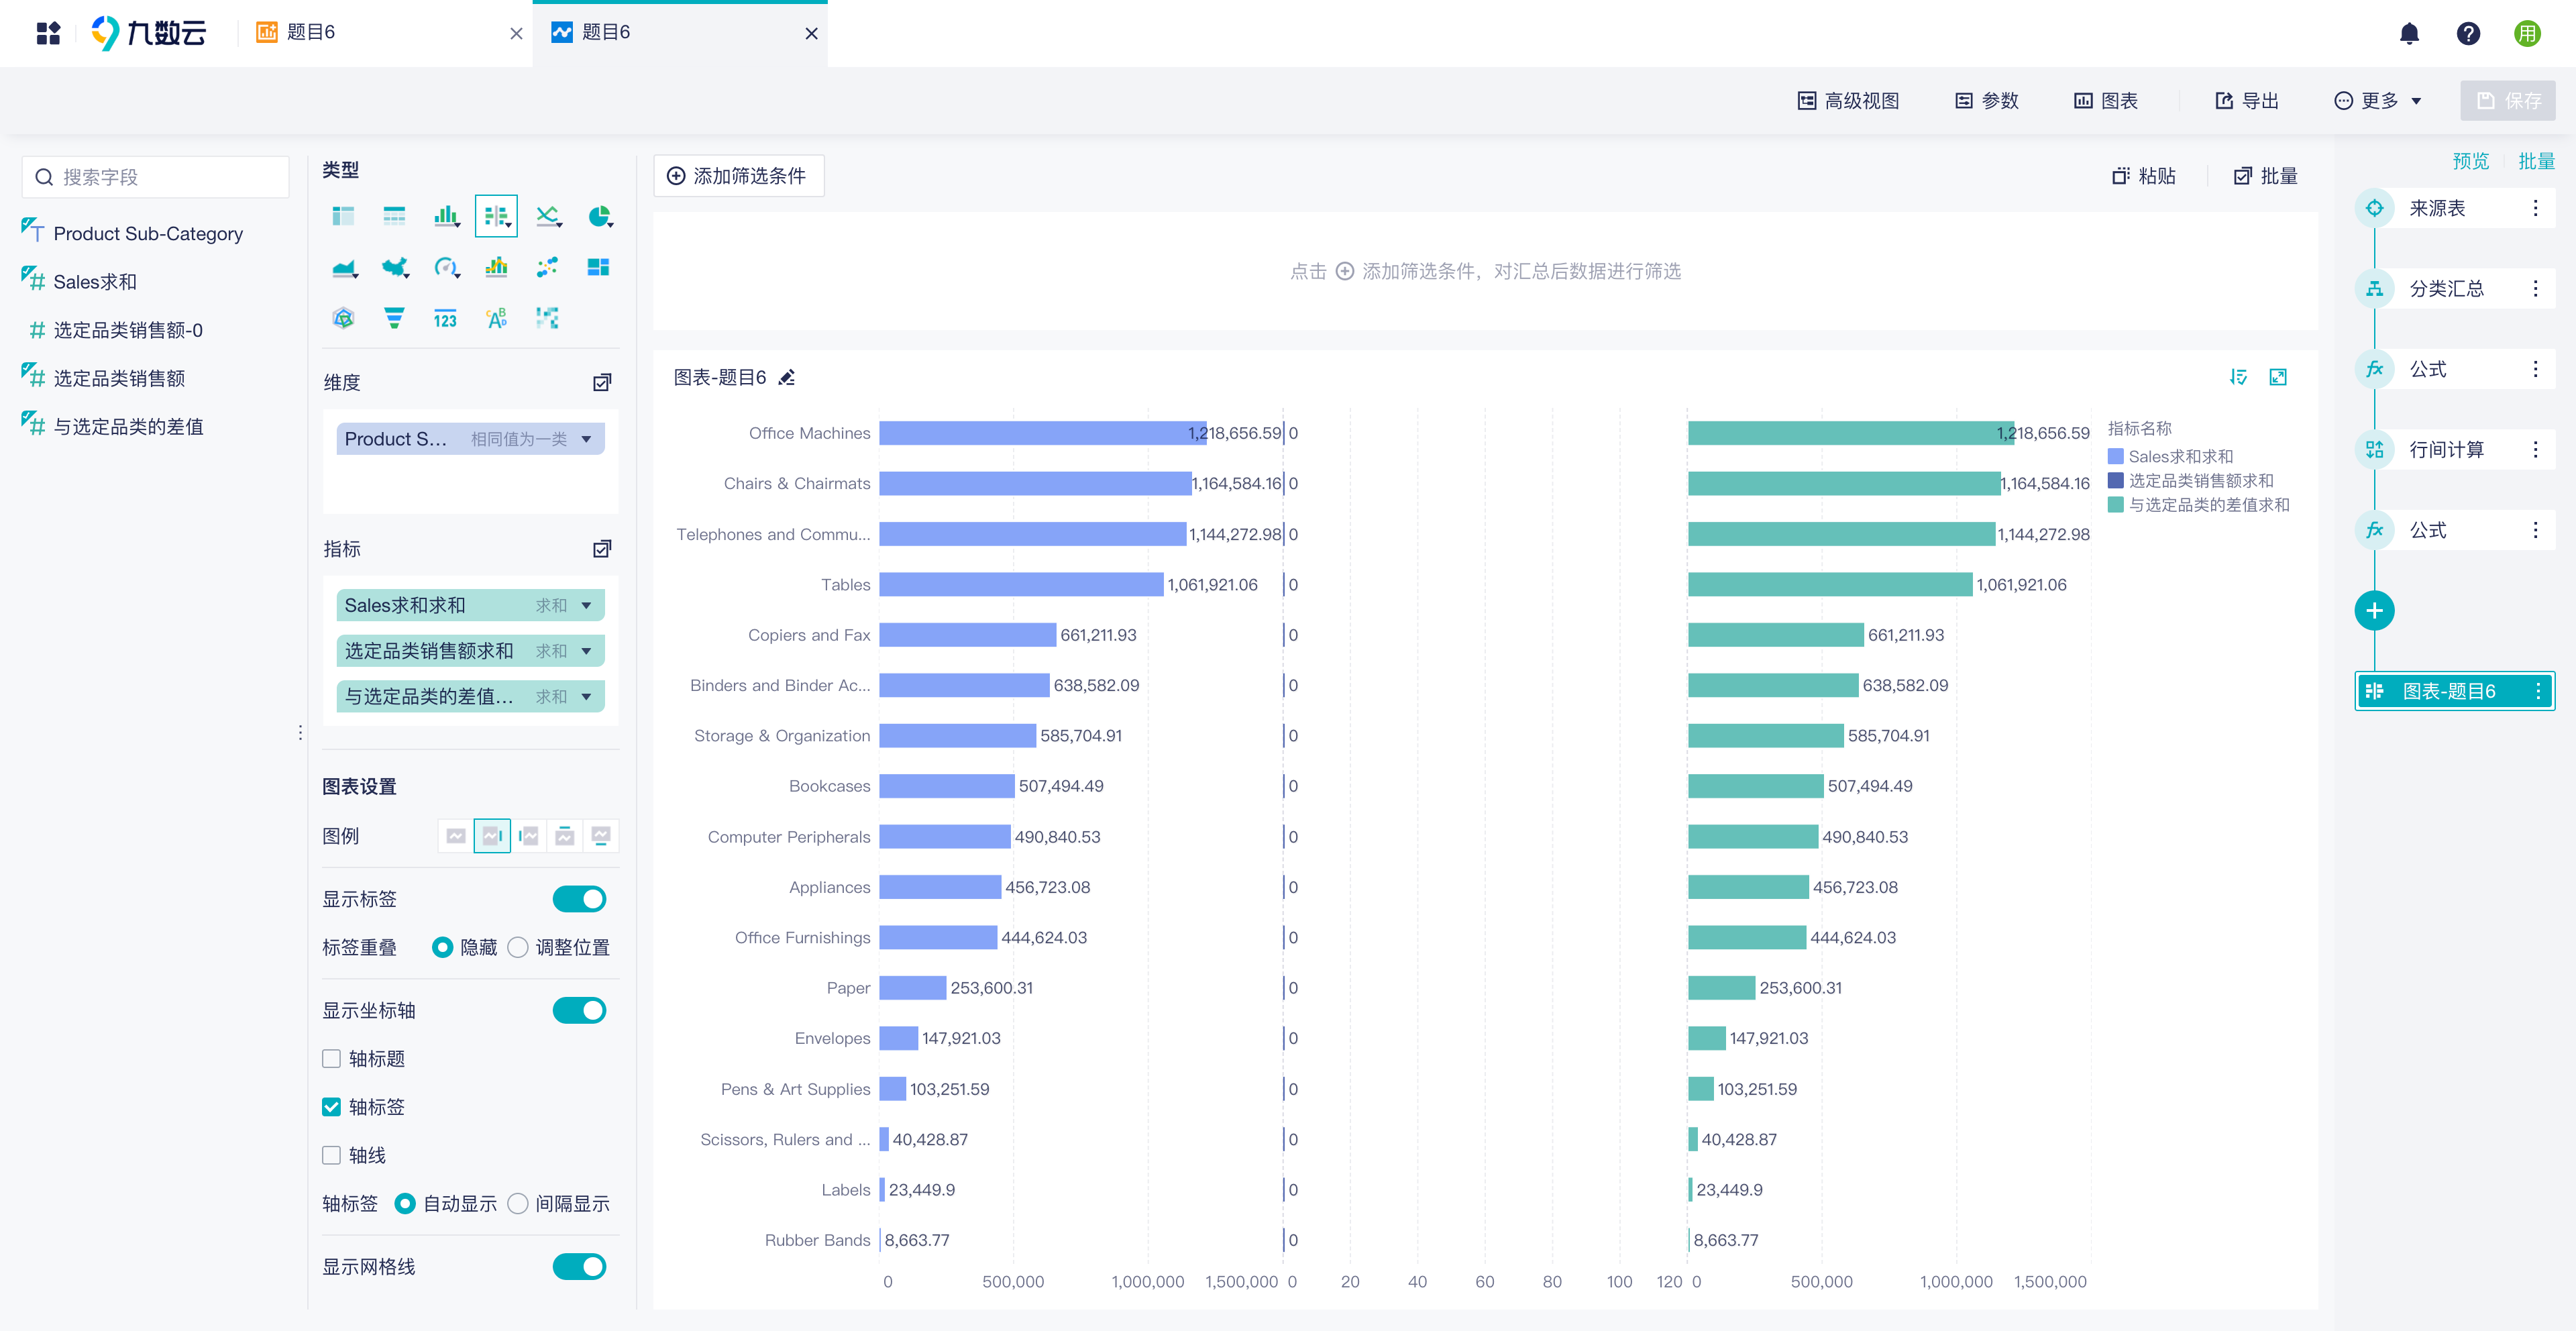Viewport: 2576px width, 1331px height.
Task: Open the Product S... dimension dropdown
Action: [587, 439]
